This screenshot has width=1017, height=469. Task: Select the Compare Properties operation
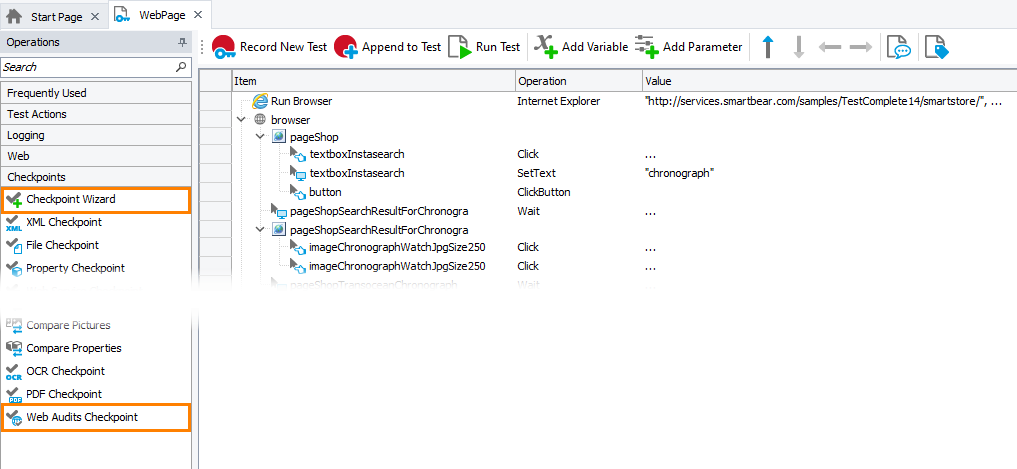(x=96, y=348)
